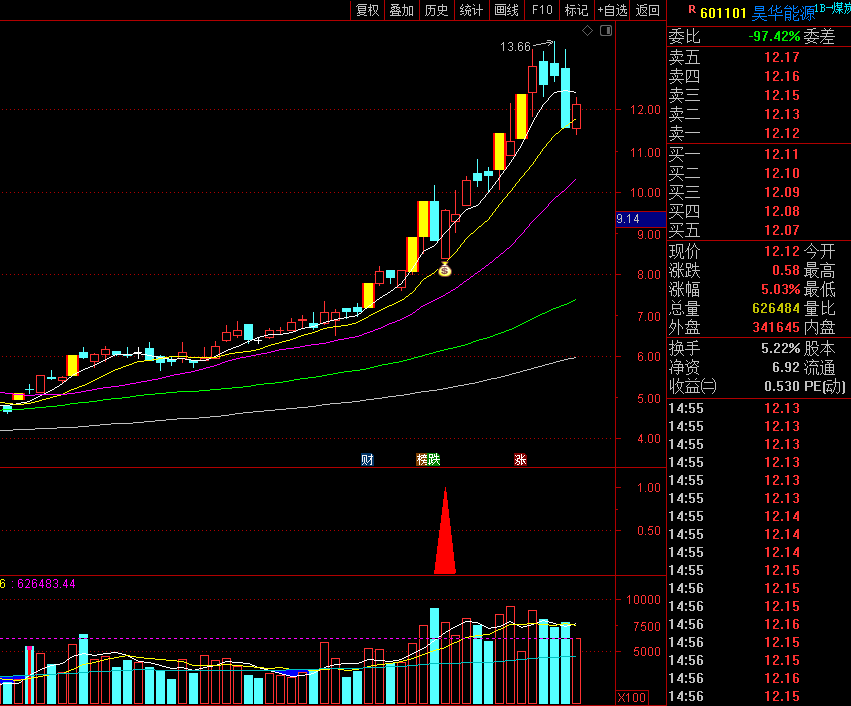Click the 9.14 price axis cursor label
This screenshot has height=706, width=851.
pyautogui.click(x=640, y=219)
